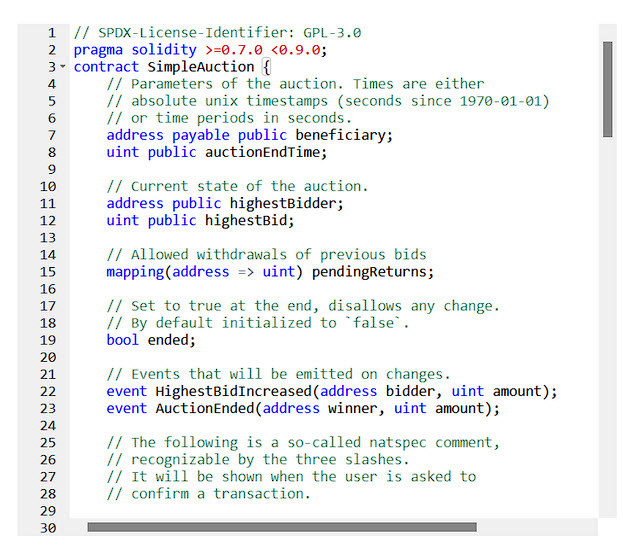The image size is (634, 550).
Task: Click line number 30 in the gutter
Action: point(47,527)
